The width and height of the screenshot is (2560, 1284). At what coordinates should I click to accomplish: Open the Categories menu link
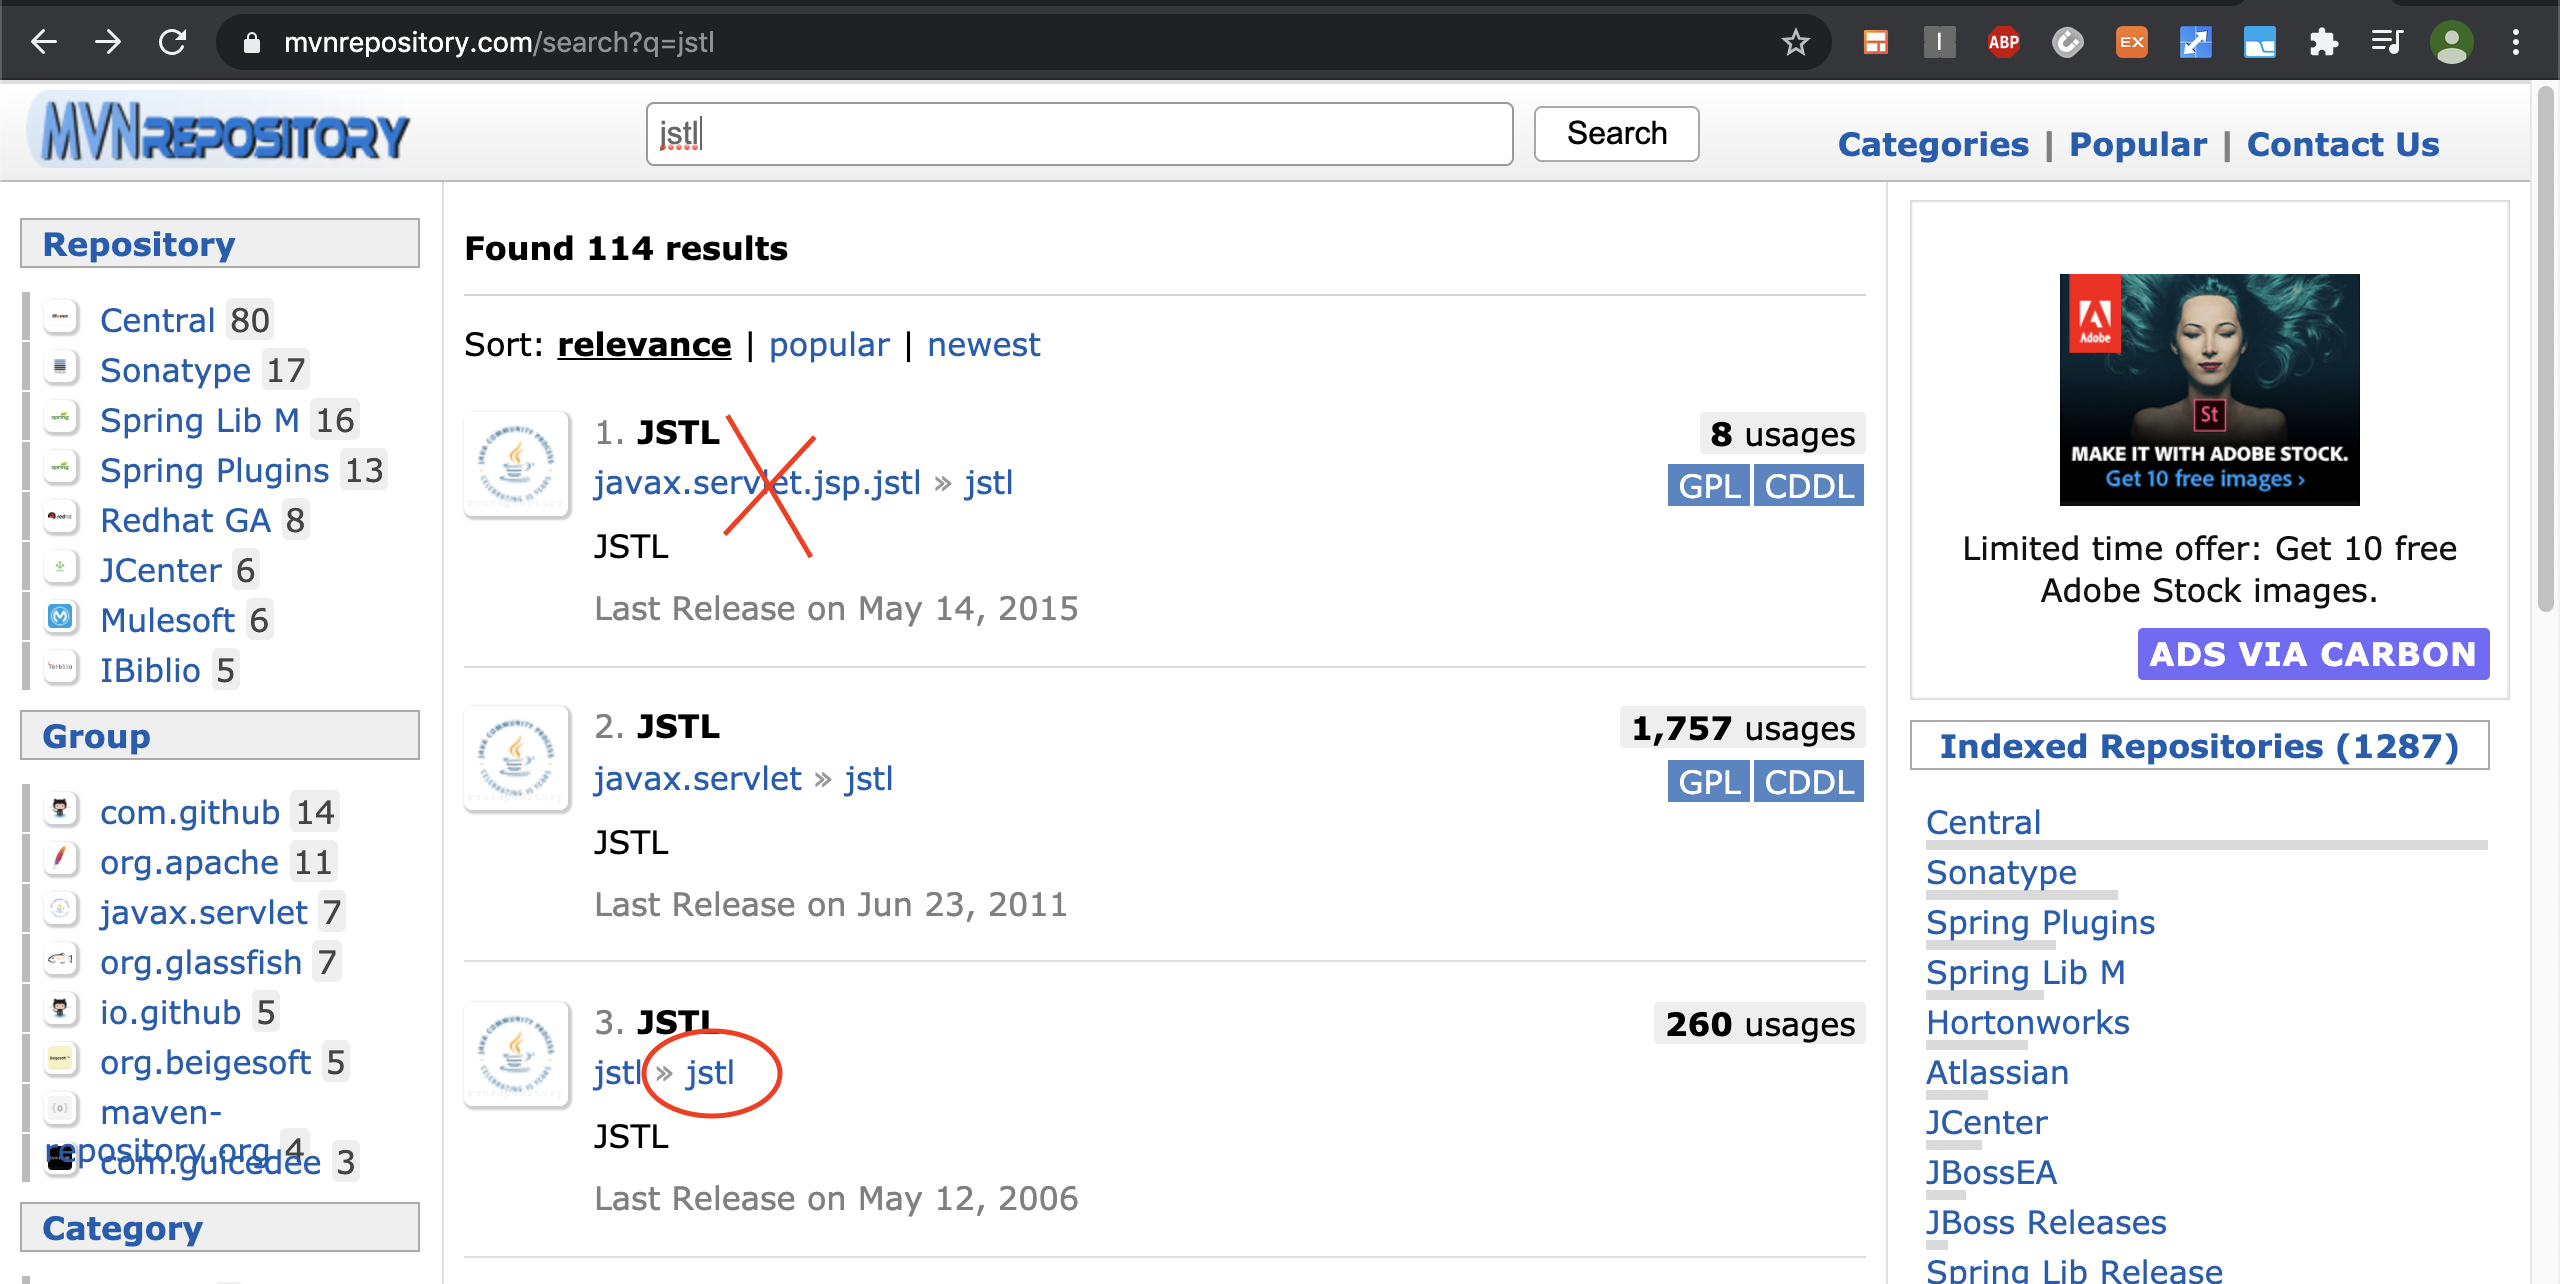coord(1932,145)
